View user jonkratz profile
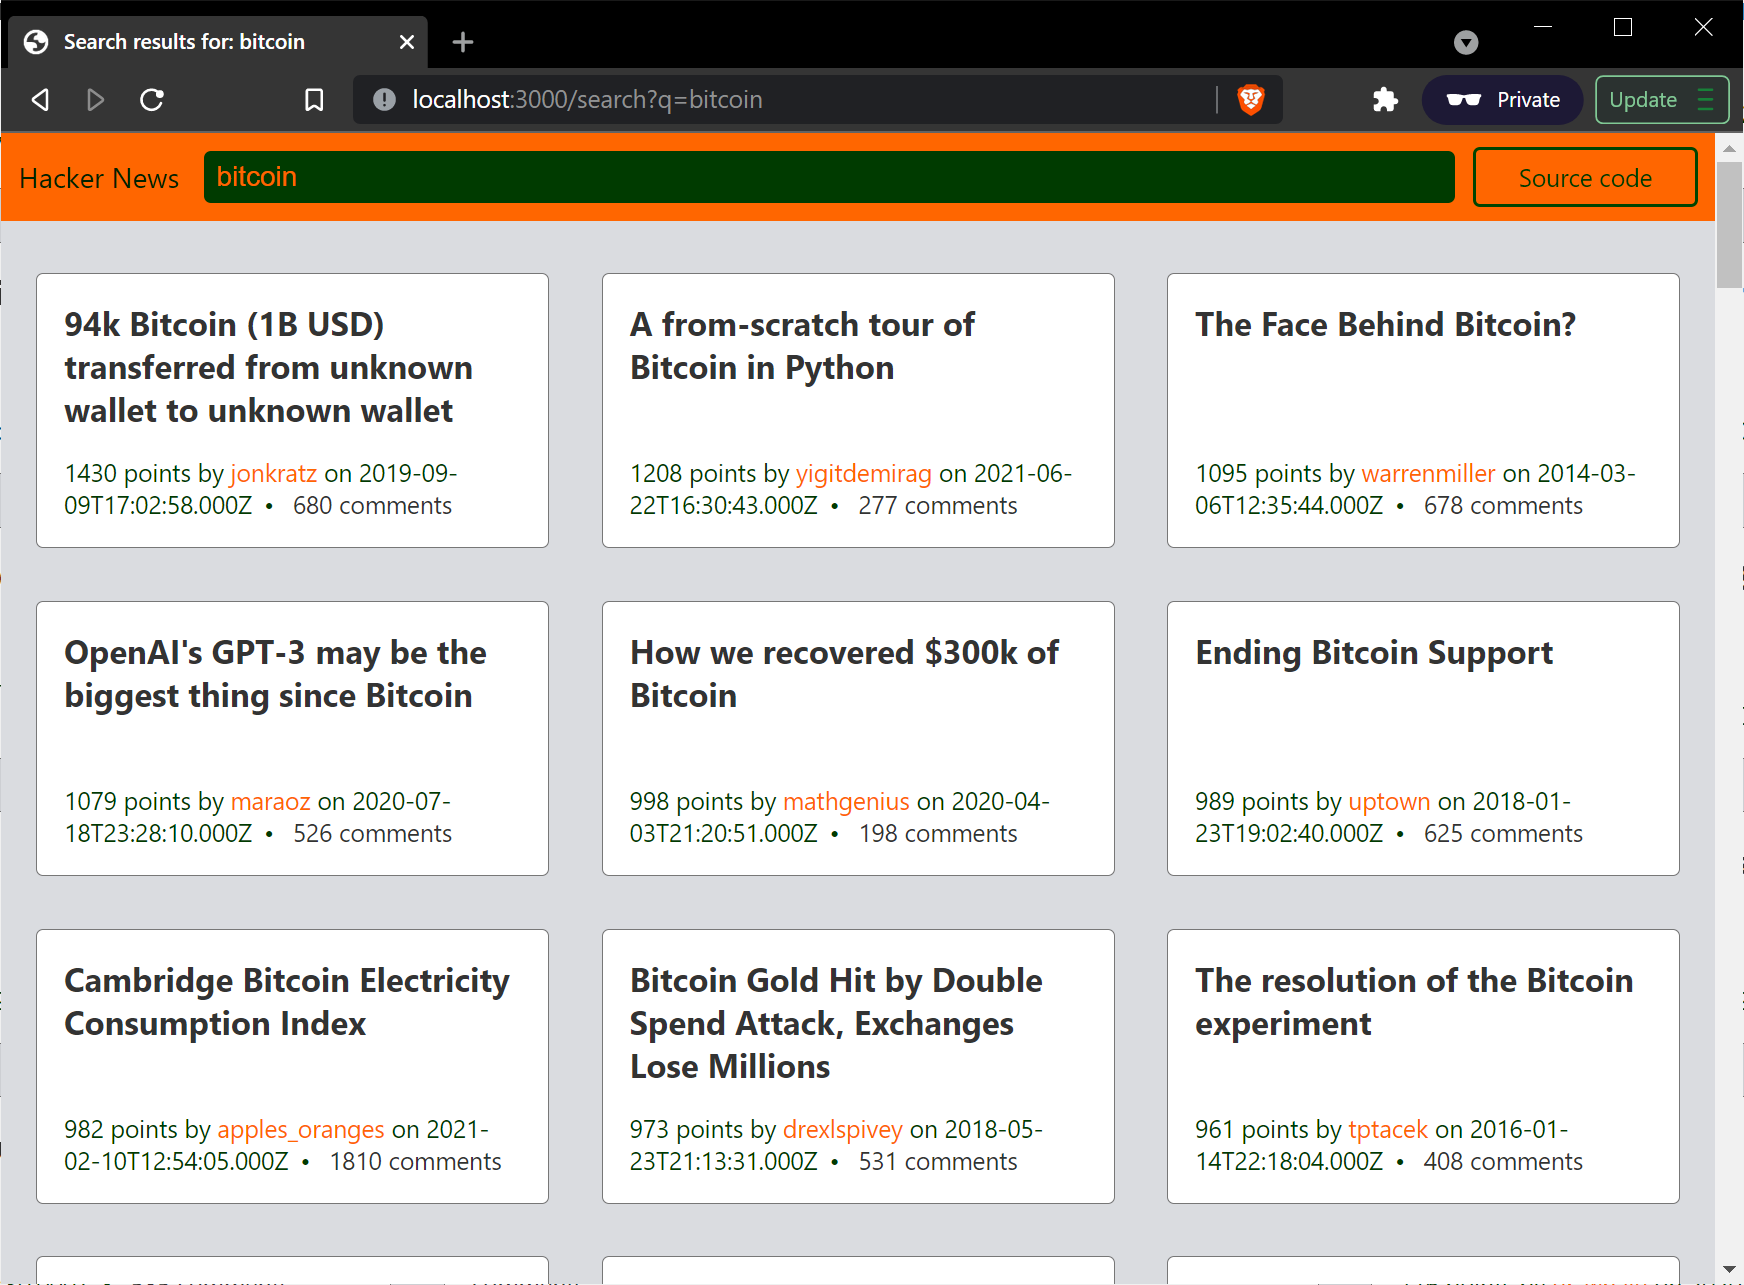Viewport: 1744px width, 1285px height. (x=273, y=473)
